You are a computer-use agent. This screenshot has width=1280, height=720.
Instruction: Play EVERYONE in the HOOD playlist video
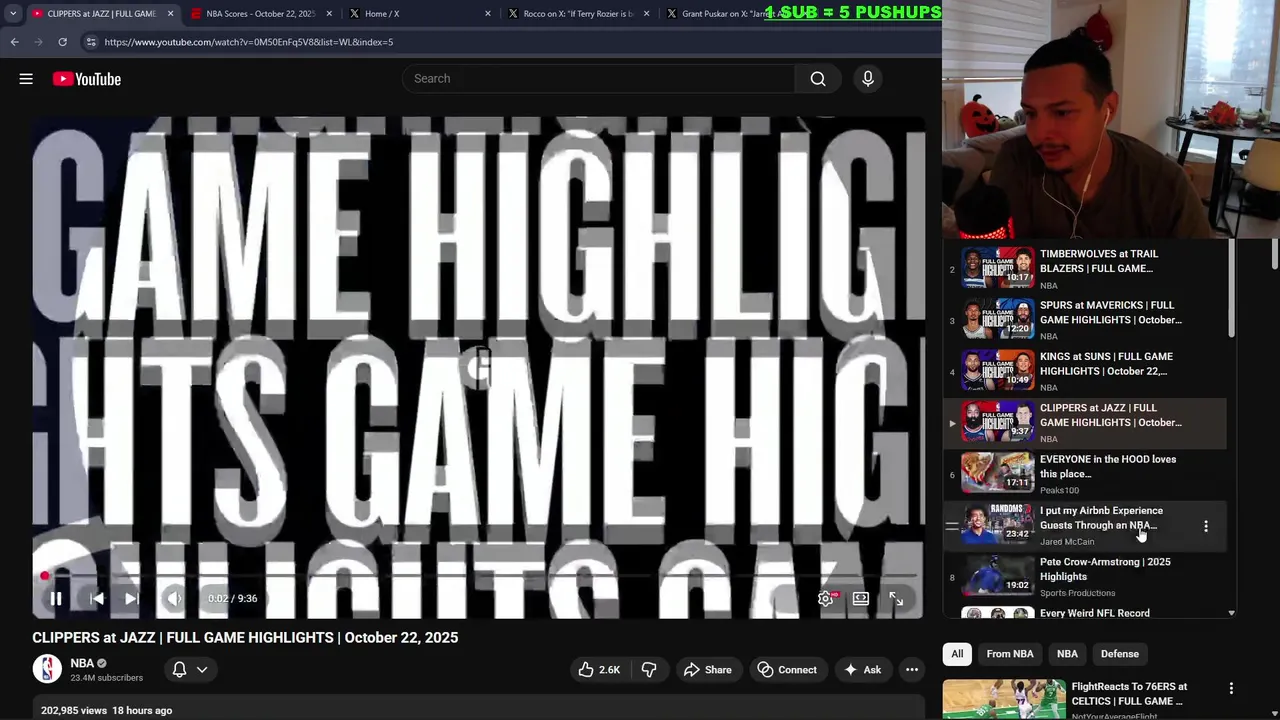click(1085, 474)
